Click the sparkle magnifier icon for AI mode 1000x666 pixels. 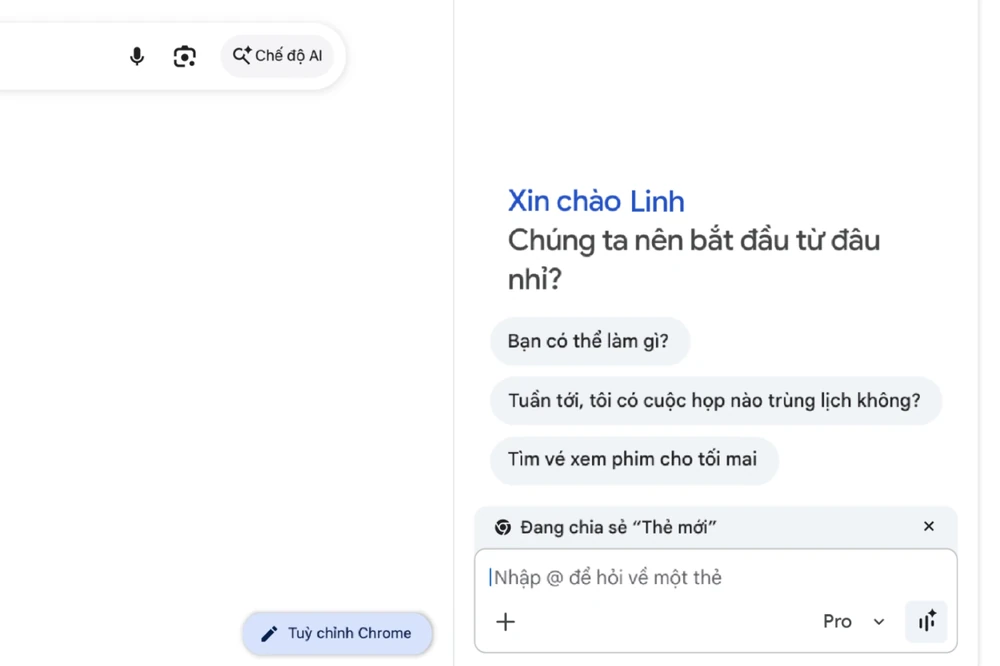click(242, 56)
